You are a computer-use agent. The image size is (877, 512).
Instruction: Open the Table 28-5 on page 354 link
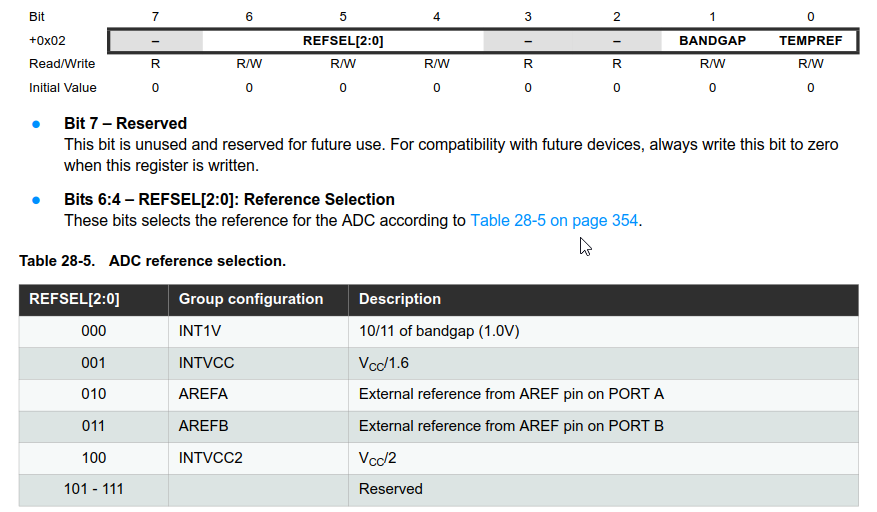point(554,220)
